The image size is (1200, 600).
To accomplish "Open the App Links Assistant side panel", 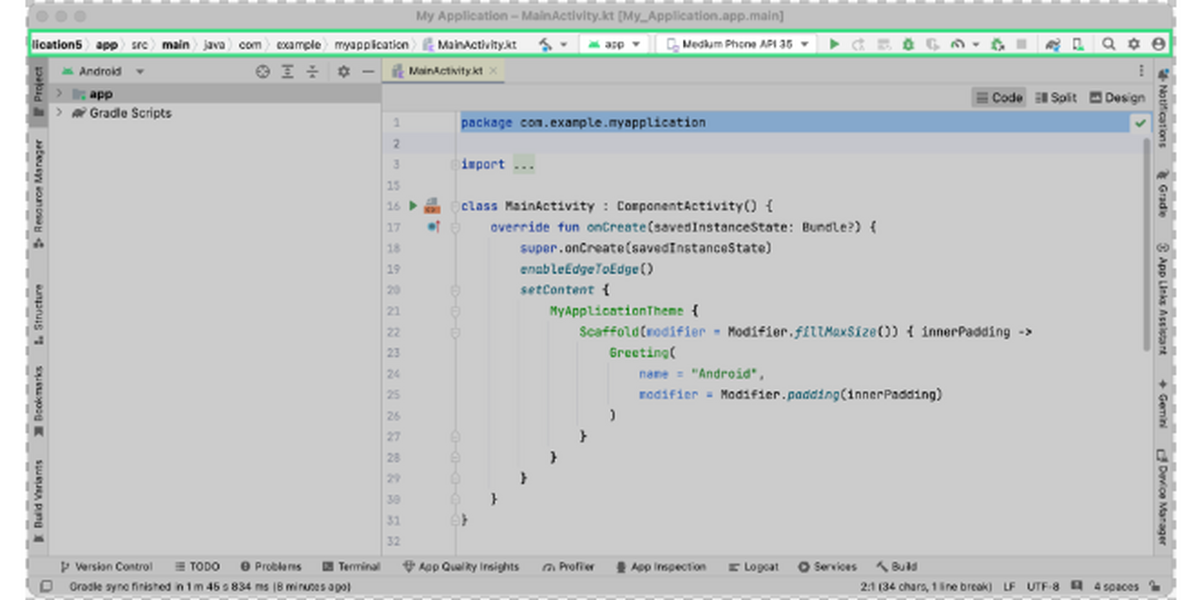I will click(x=1163, y=298).
